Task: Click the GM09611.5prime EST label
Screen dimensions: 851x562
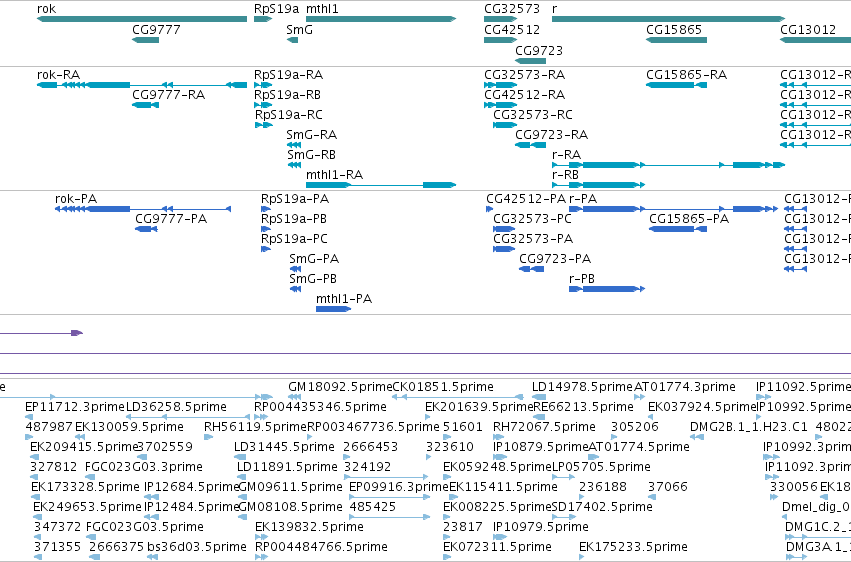Action: [x=290, y=487]
